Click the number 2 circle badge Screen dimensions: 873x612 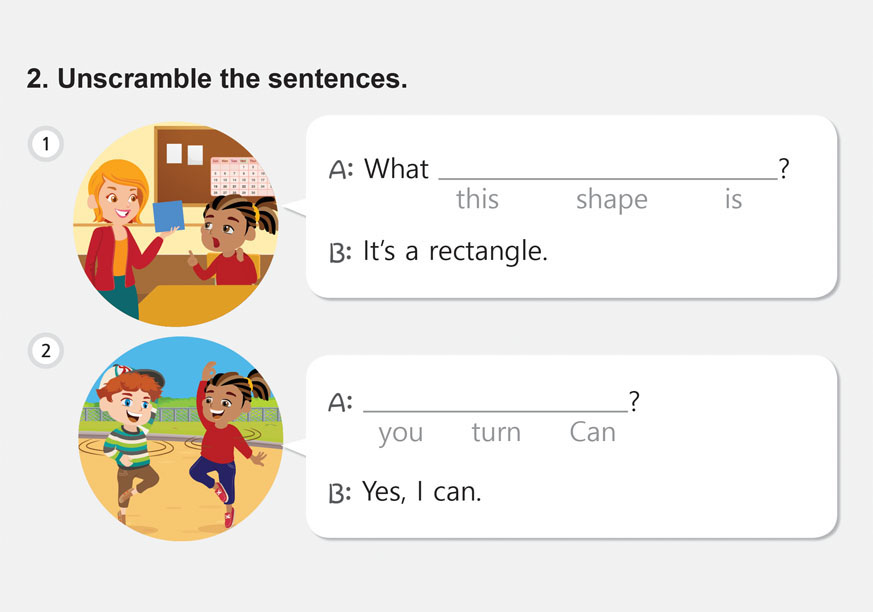(46, 351)
